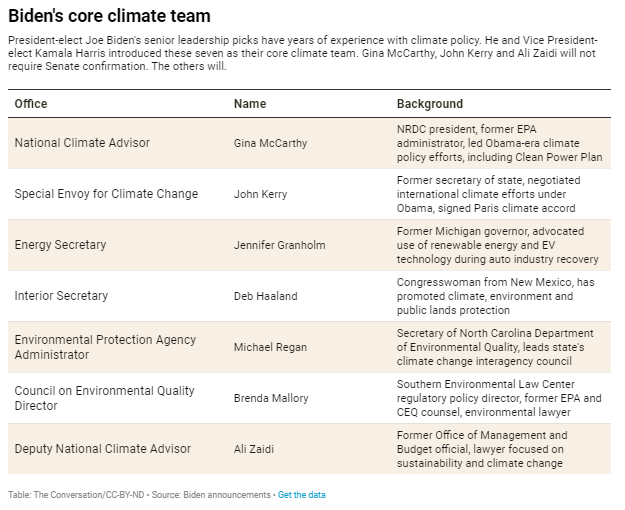
Task: Click the Office column header
Action: (x=31, y=104)
